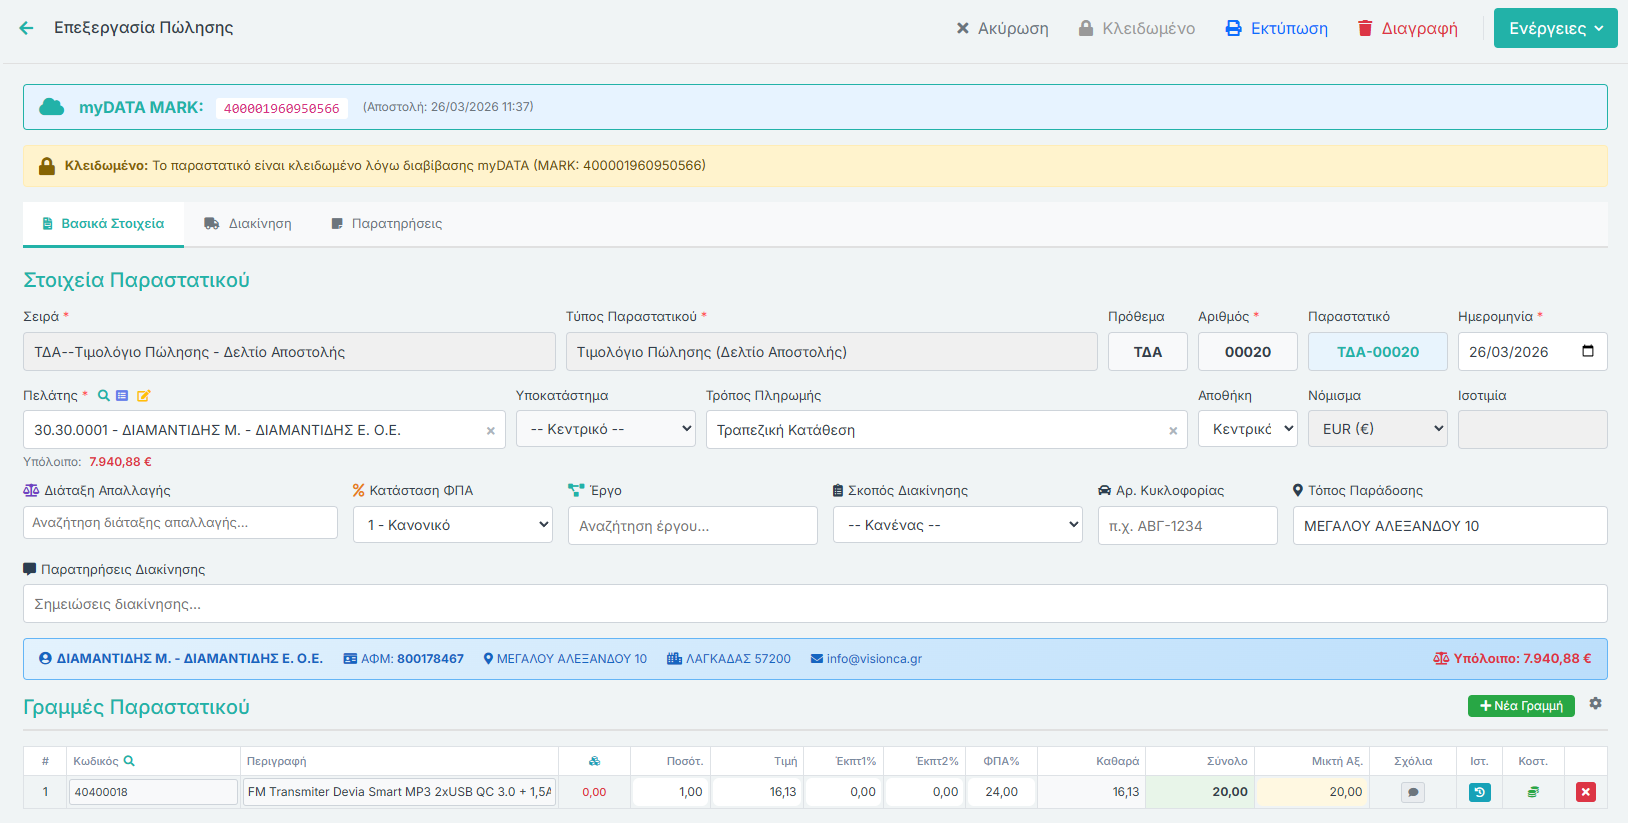The height and width of the screenshot is (823, 1628).
Task: Click the Εκτύπωση print button
Action: (x=1277, y=28)
